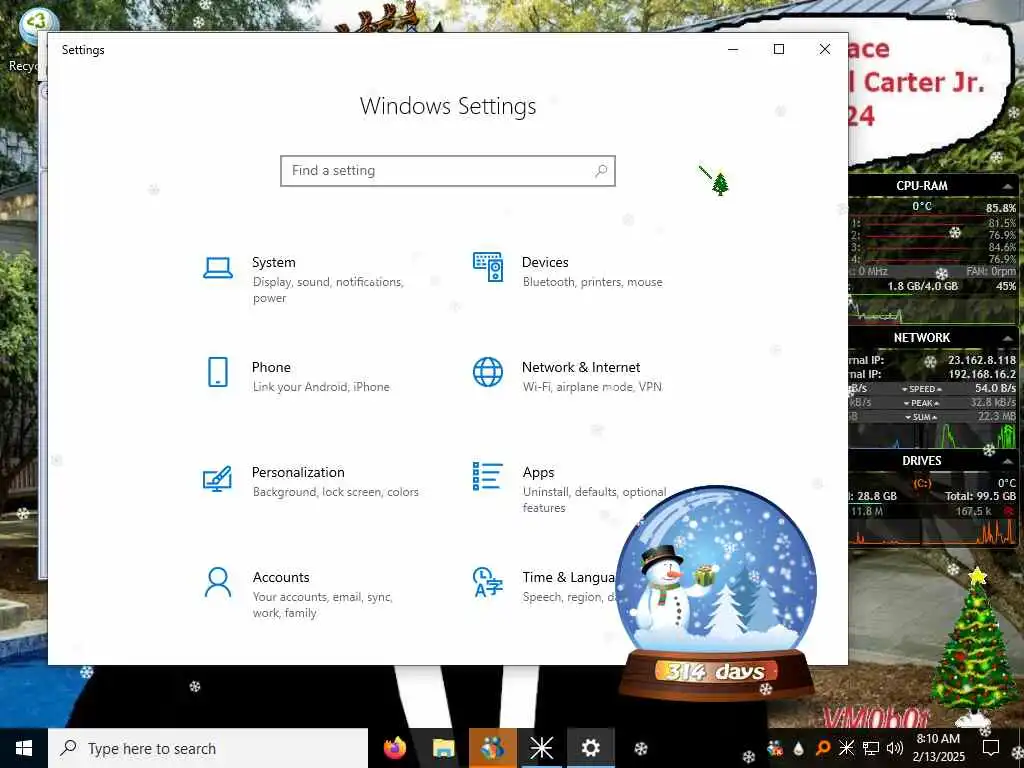1024x768 pixels.
Task: Collapse the CPU-RAM gadget section
Action: 1008,187
